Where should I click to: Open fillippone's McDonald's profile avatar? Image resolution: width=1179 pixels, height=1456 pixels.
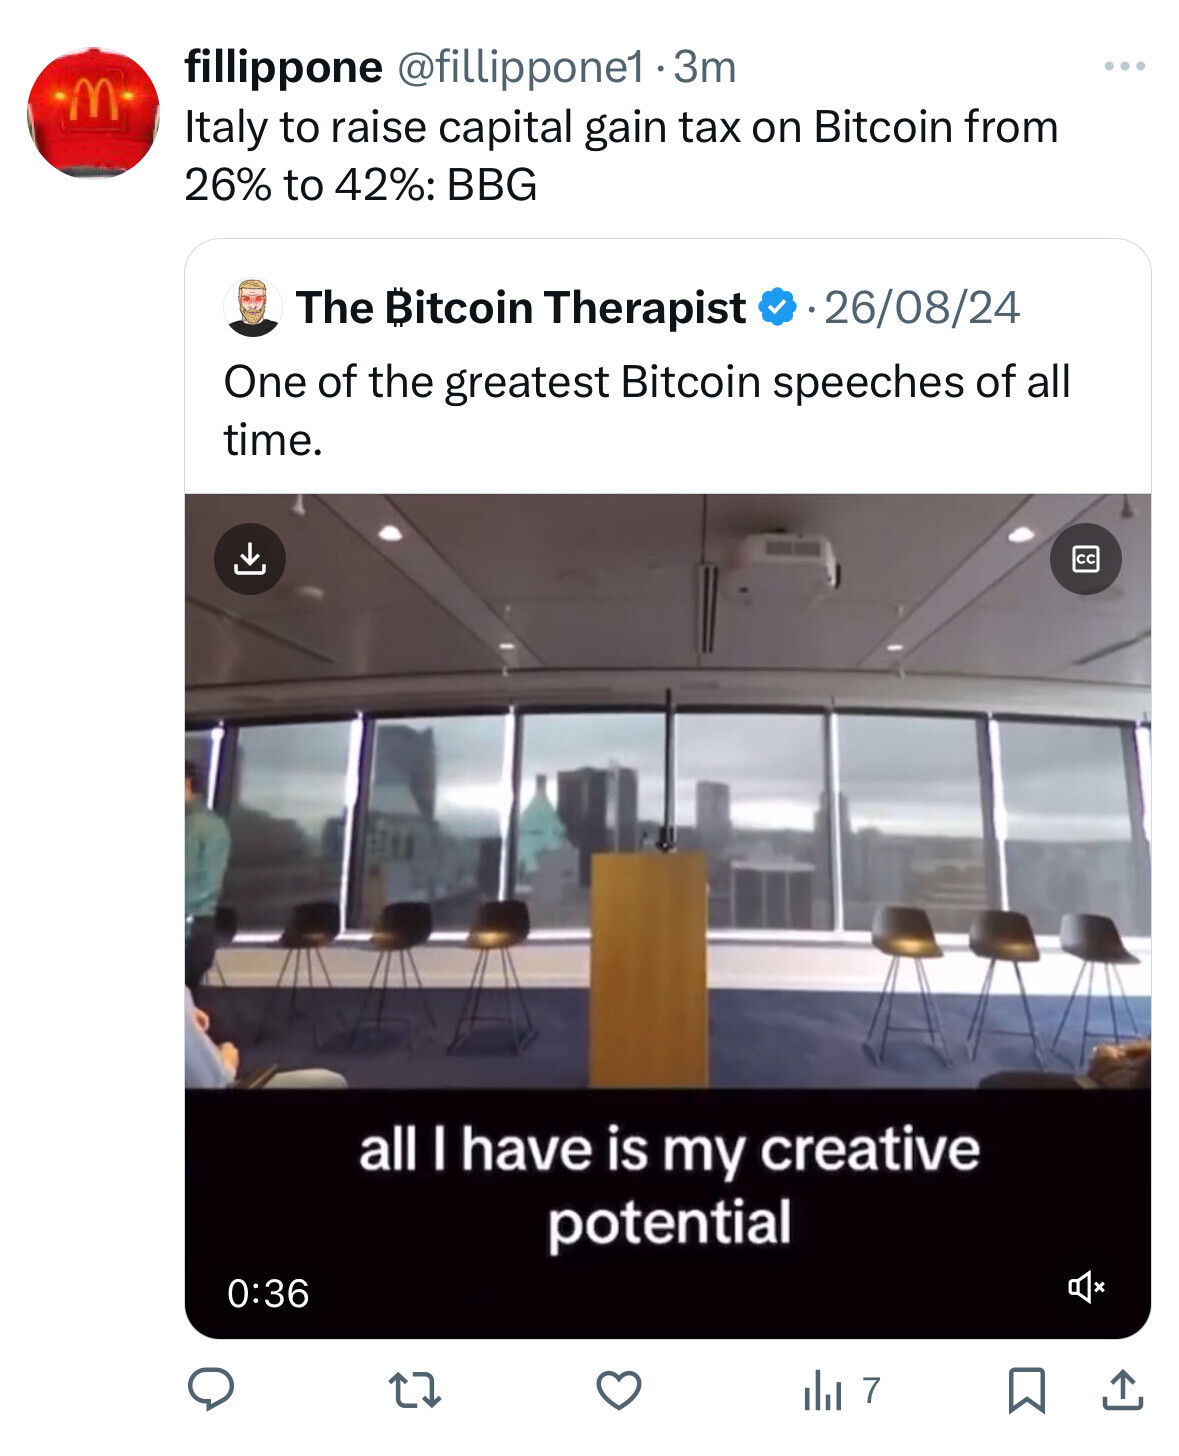coord(93,112)
